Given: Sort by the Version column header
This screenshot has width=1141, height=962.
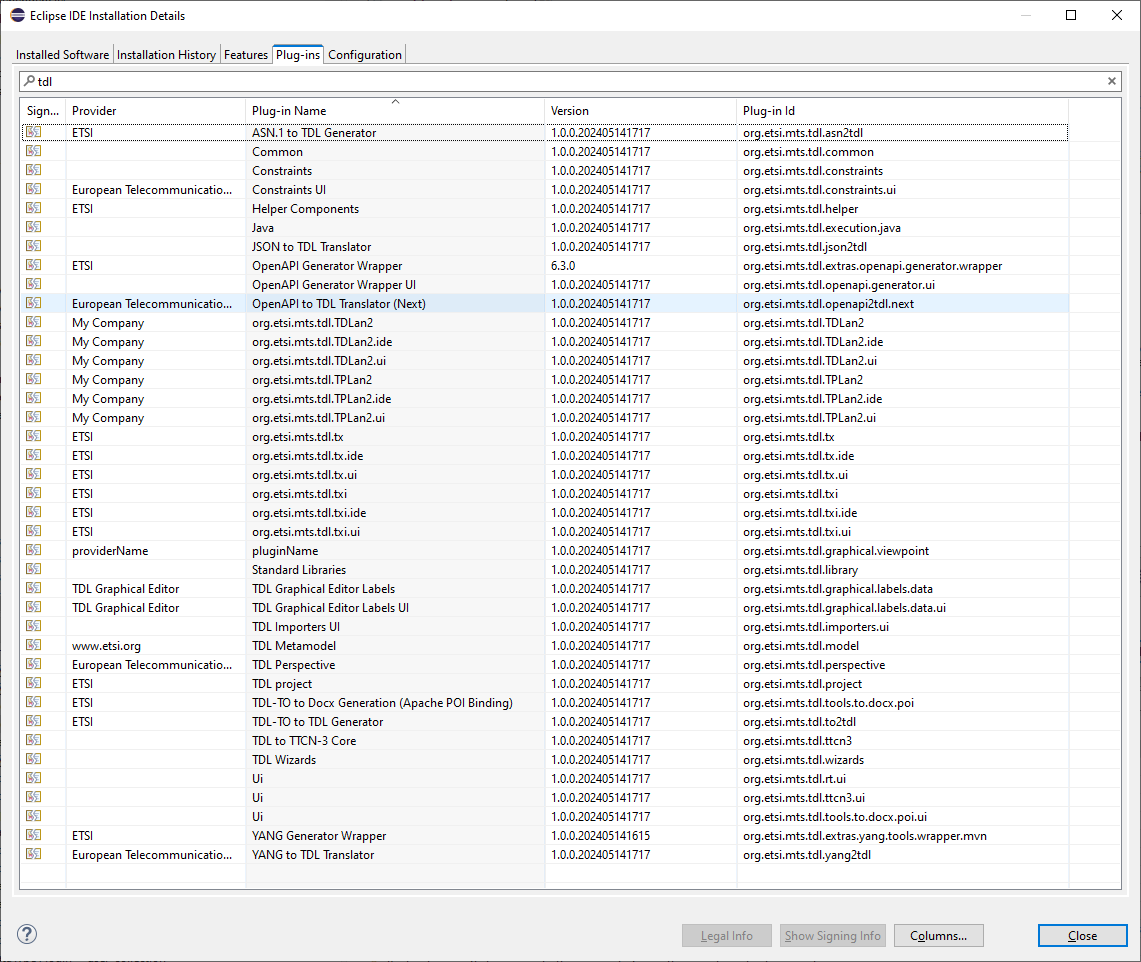Looking at the screenshot, I should (x=640, y=111).
